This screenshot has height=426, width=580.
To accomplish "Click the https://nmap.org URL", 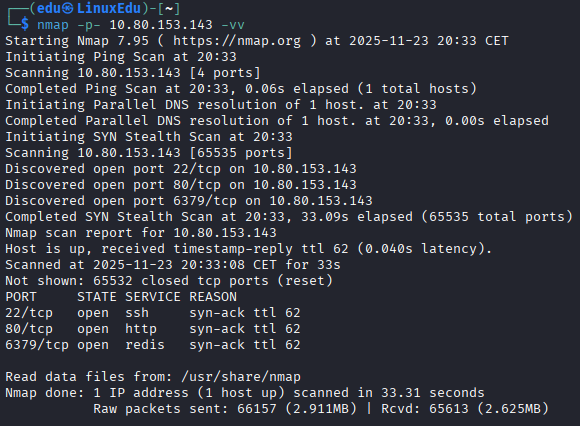I will tap(237, 41).
